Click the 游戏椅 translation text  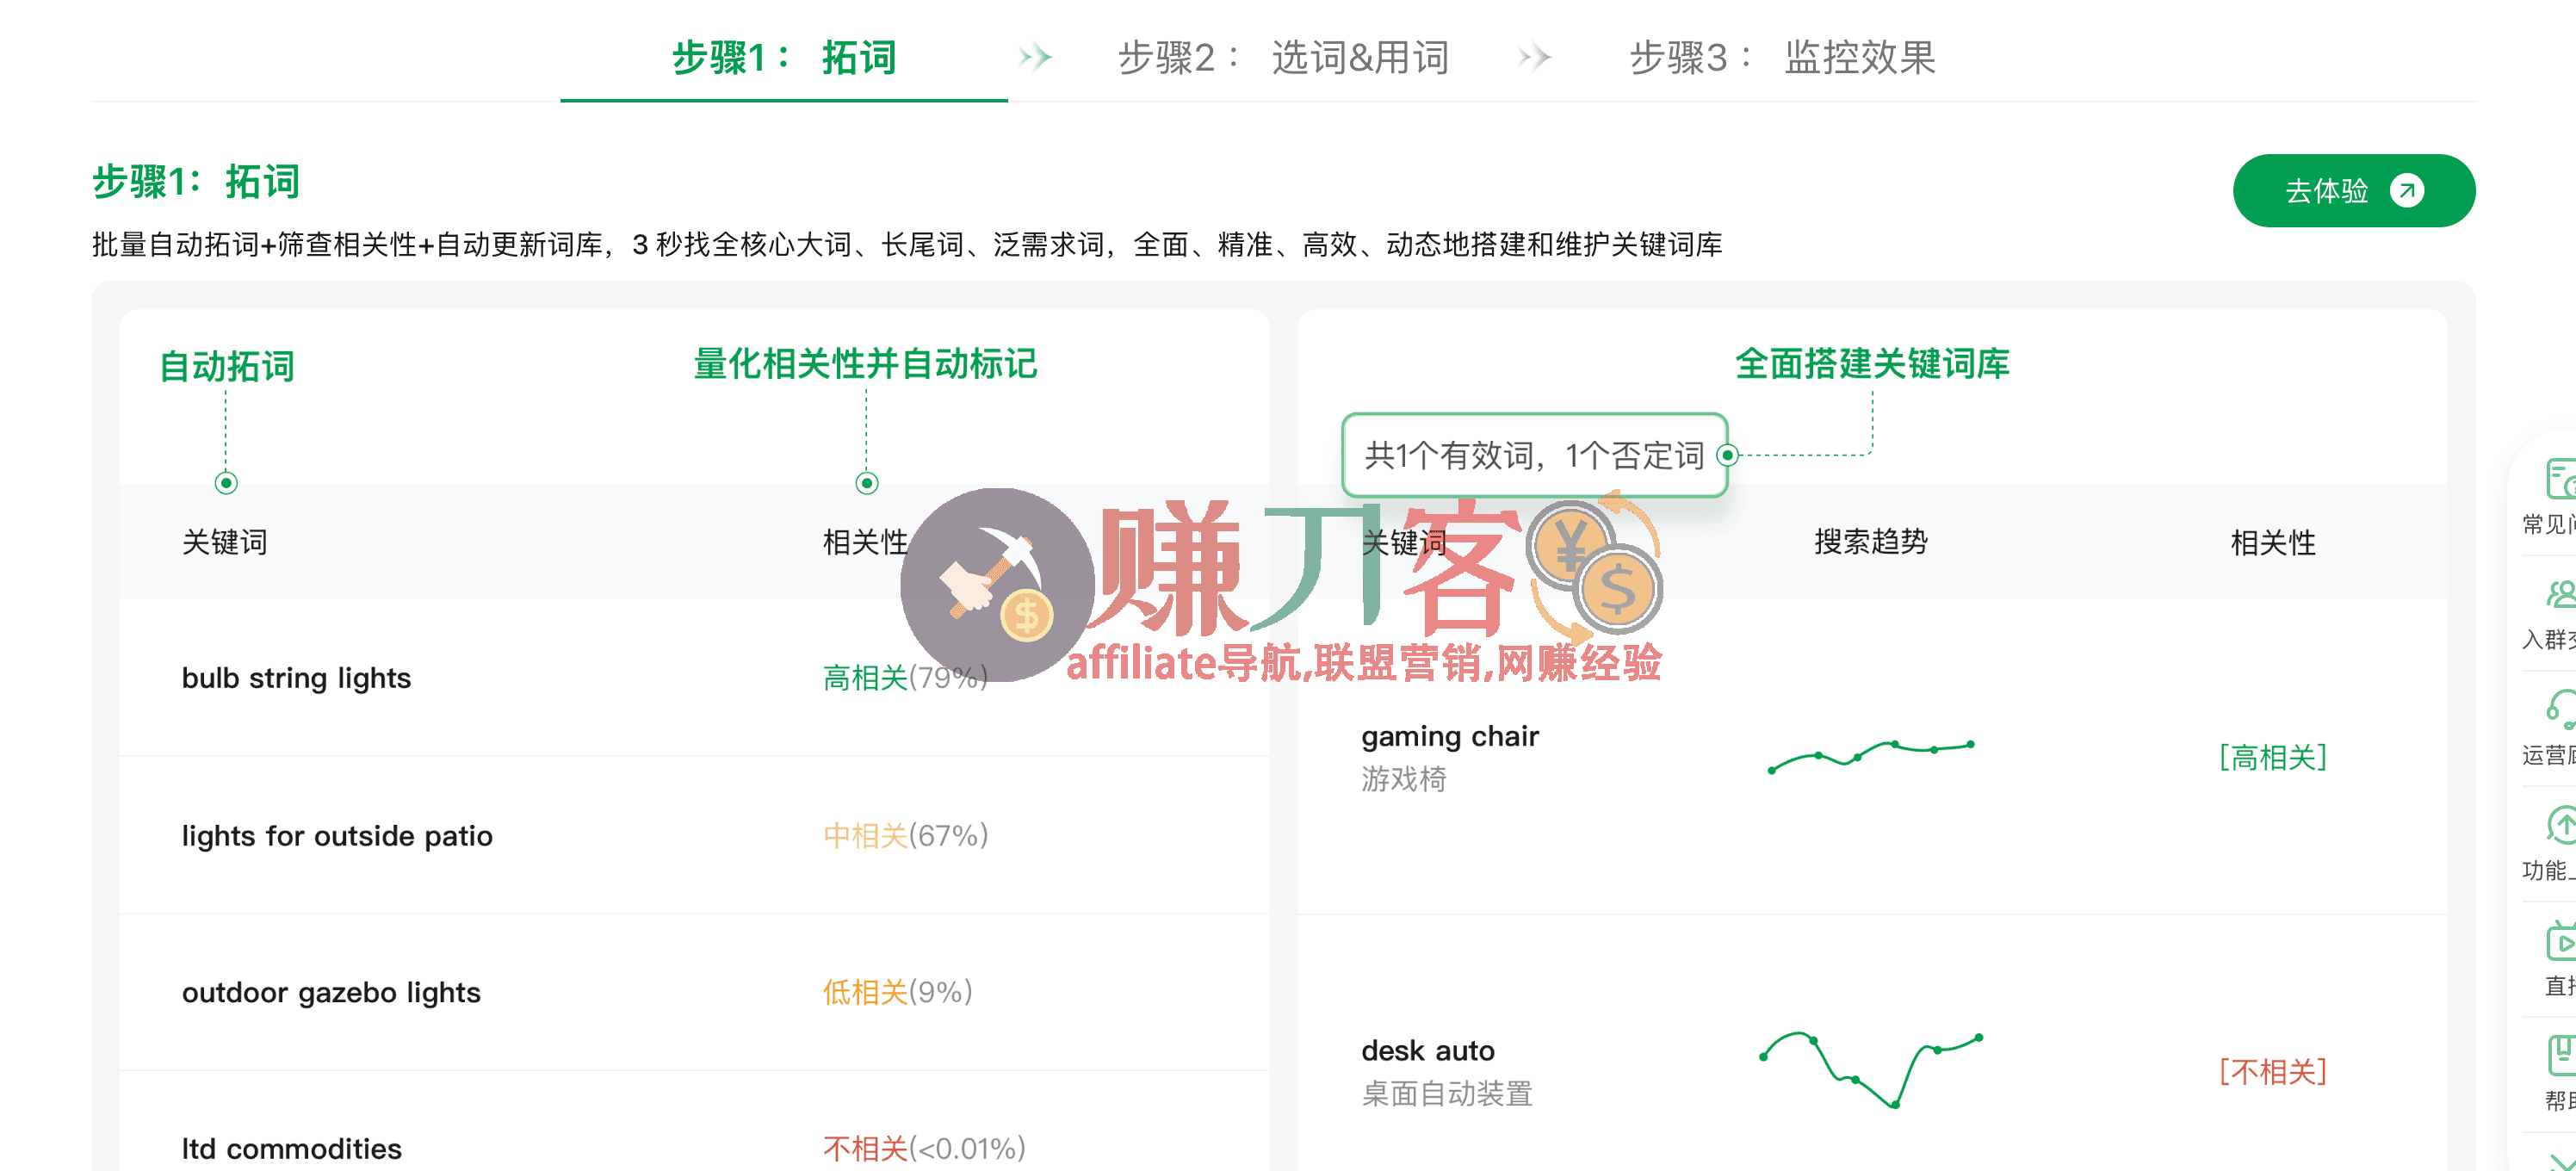pos(1403,779)
